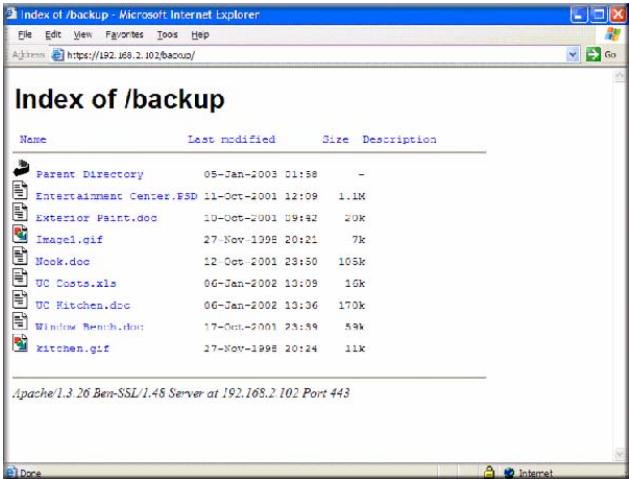The height and width of the screenshot is (479, 629).
Task: Open the Help menu
Action: tap(200, 35)
